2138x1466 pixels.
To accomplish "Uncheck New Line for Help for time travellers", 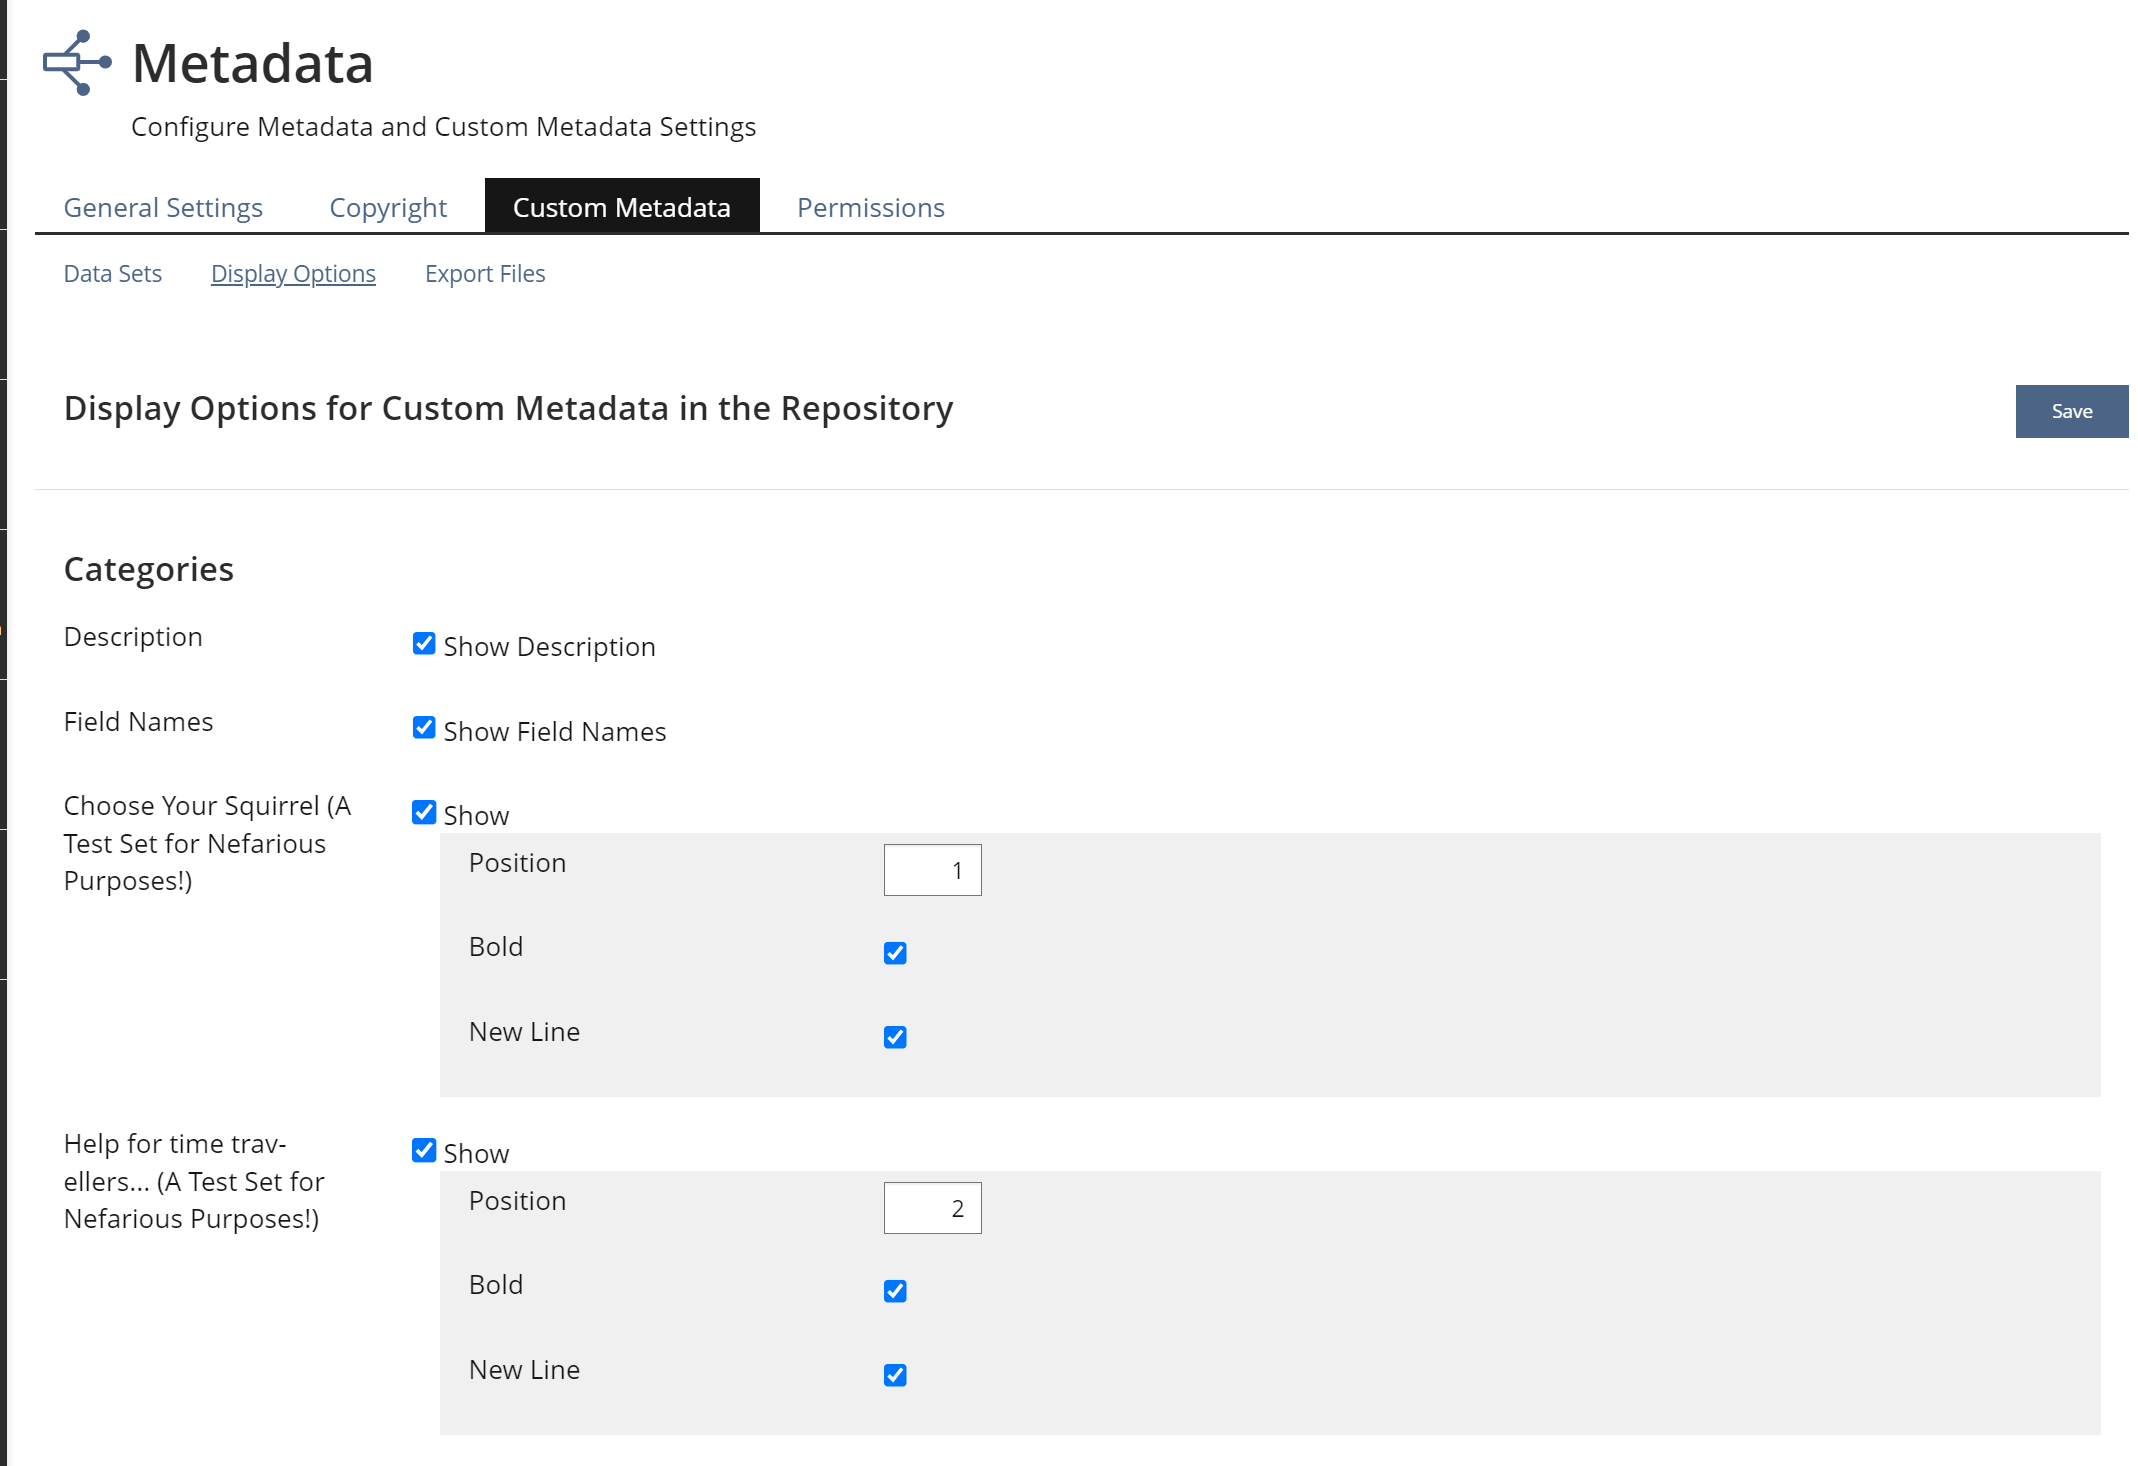I will click(895, 1375).
